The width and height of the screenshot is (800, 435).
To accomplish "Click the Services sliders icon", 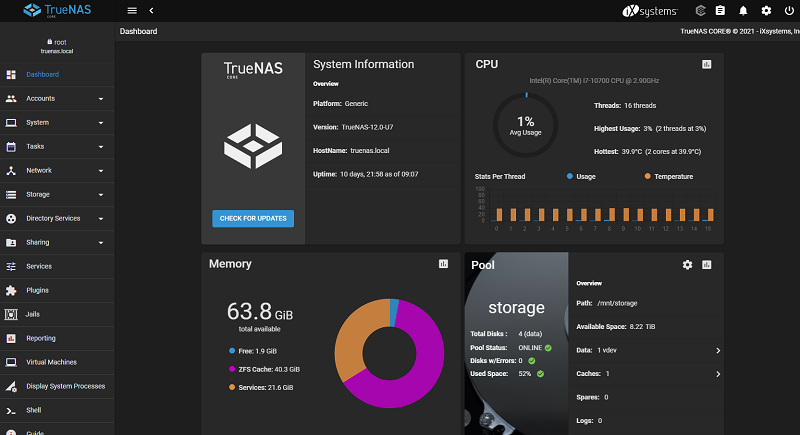I will (x=11, y=266).
